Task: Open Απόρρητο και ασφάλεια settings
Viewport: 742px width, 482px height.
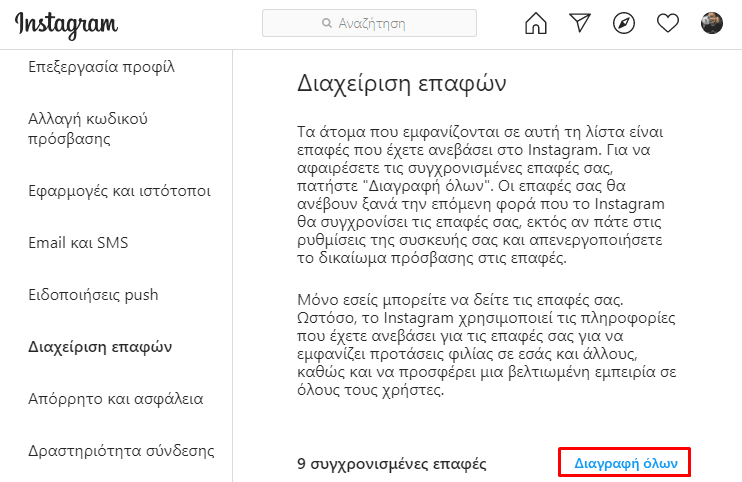Action: tap(115, 399)
